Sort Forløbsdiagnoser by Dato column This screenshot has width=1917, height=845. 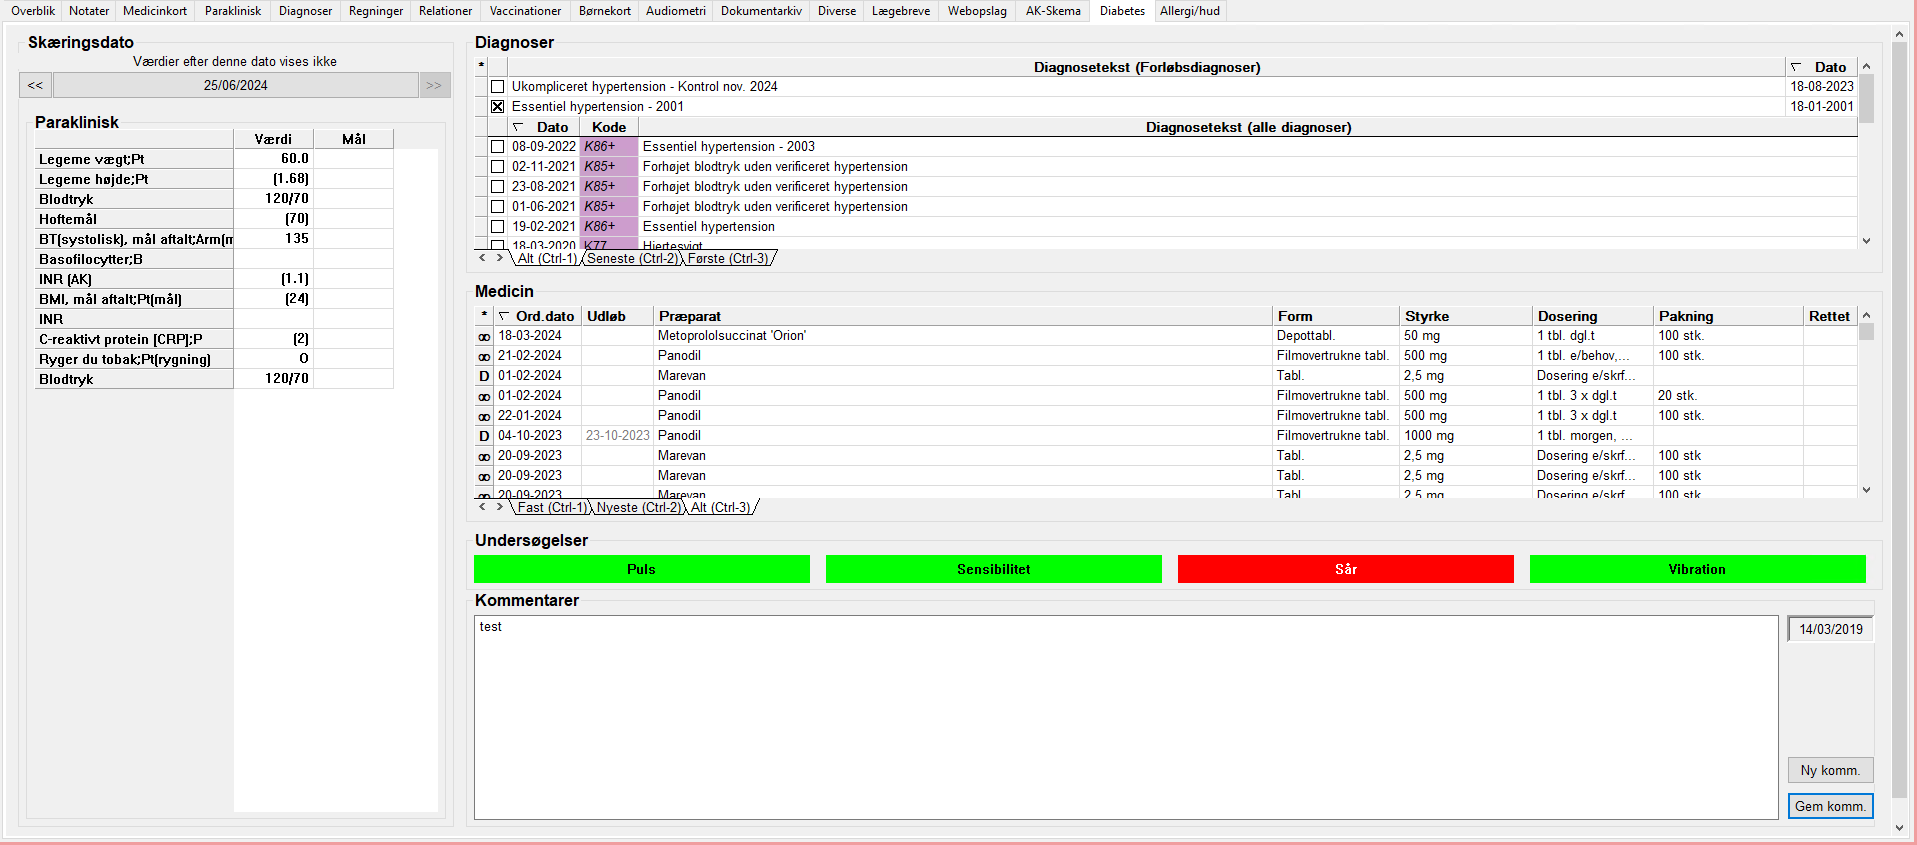[1821, 67]
